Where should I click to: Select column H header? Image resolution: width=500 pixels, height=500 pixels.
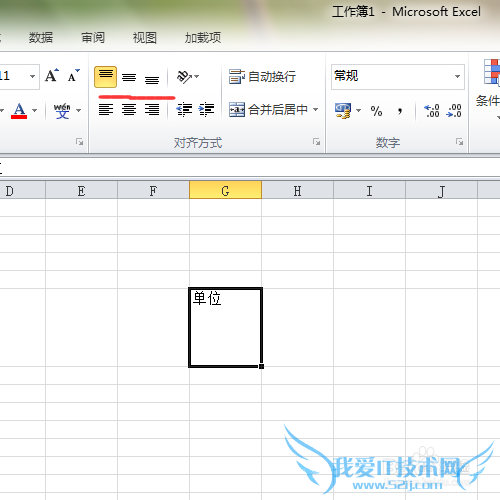click(x=297, y=191)
